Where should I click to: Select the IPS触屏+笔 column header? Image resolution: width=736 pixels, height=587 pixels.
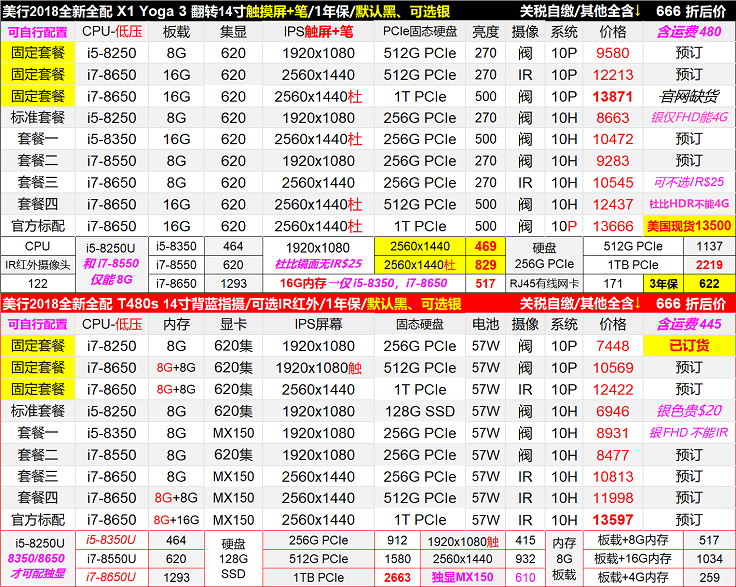pos(318,32)
